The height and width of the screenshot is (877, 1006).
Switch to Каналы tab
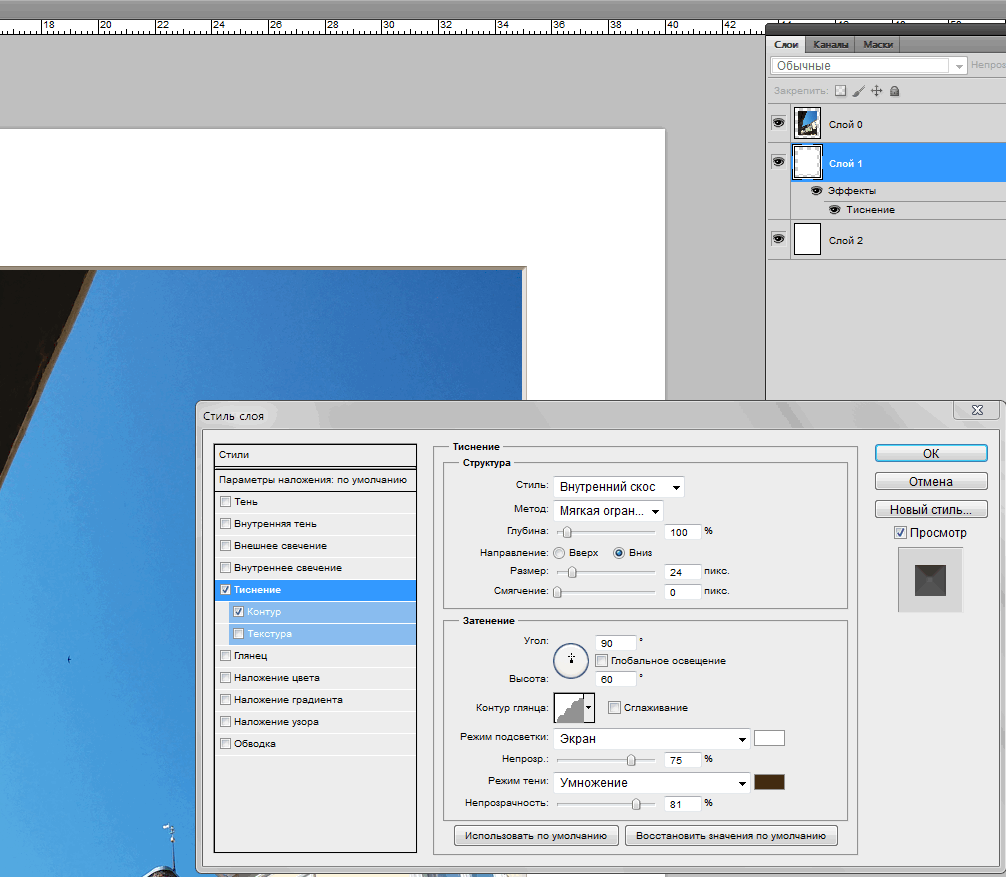click(x=830, y=44)
